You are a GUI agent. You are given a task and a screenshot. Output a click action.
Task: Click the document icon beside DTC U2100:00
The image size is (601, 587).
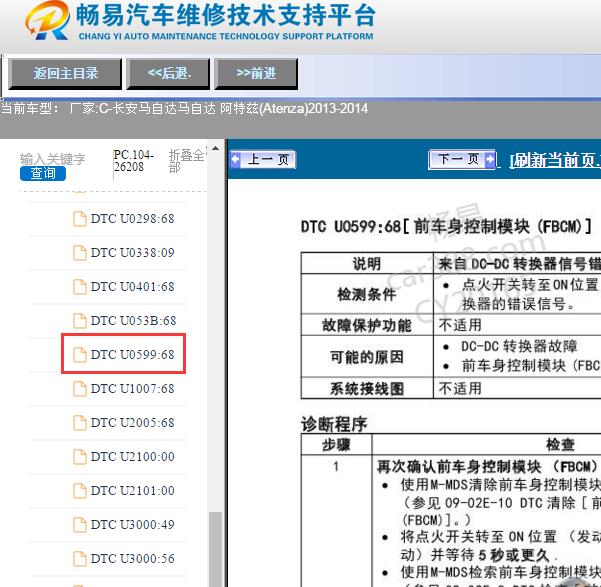80,457
